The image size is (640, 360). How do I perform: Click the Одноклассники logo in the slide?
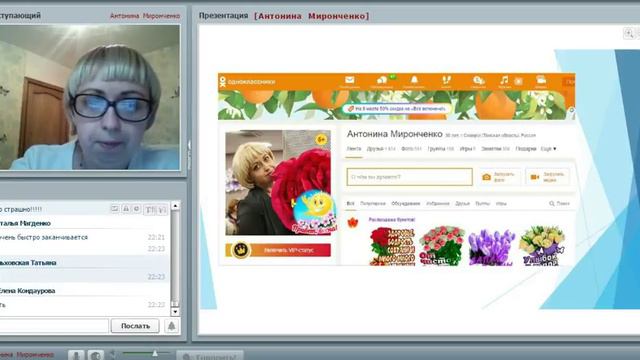(247, 82)
